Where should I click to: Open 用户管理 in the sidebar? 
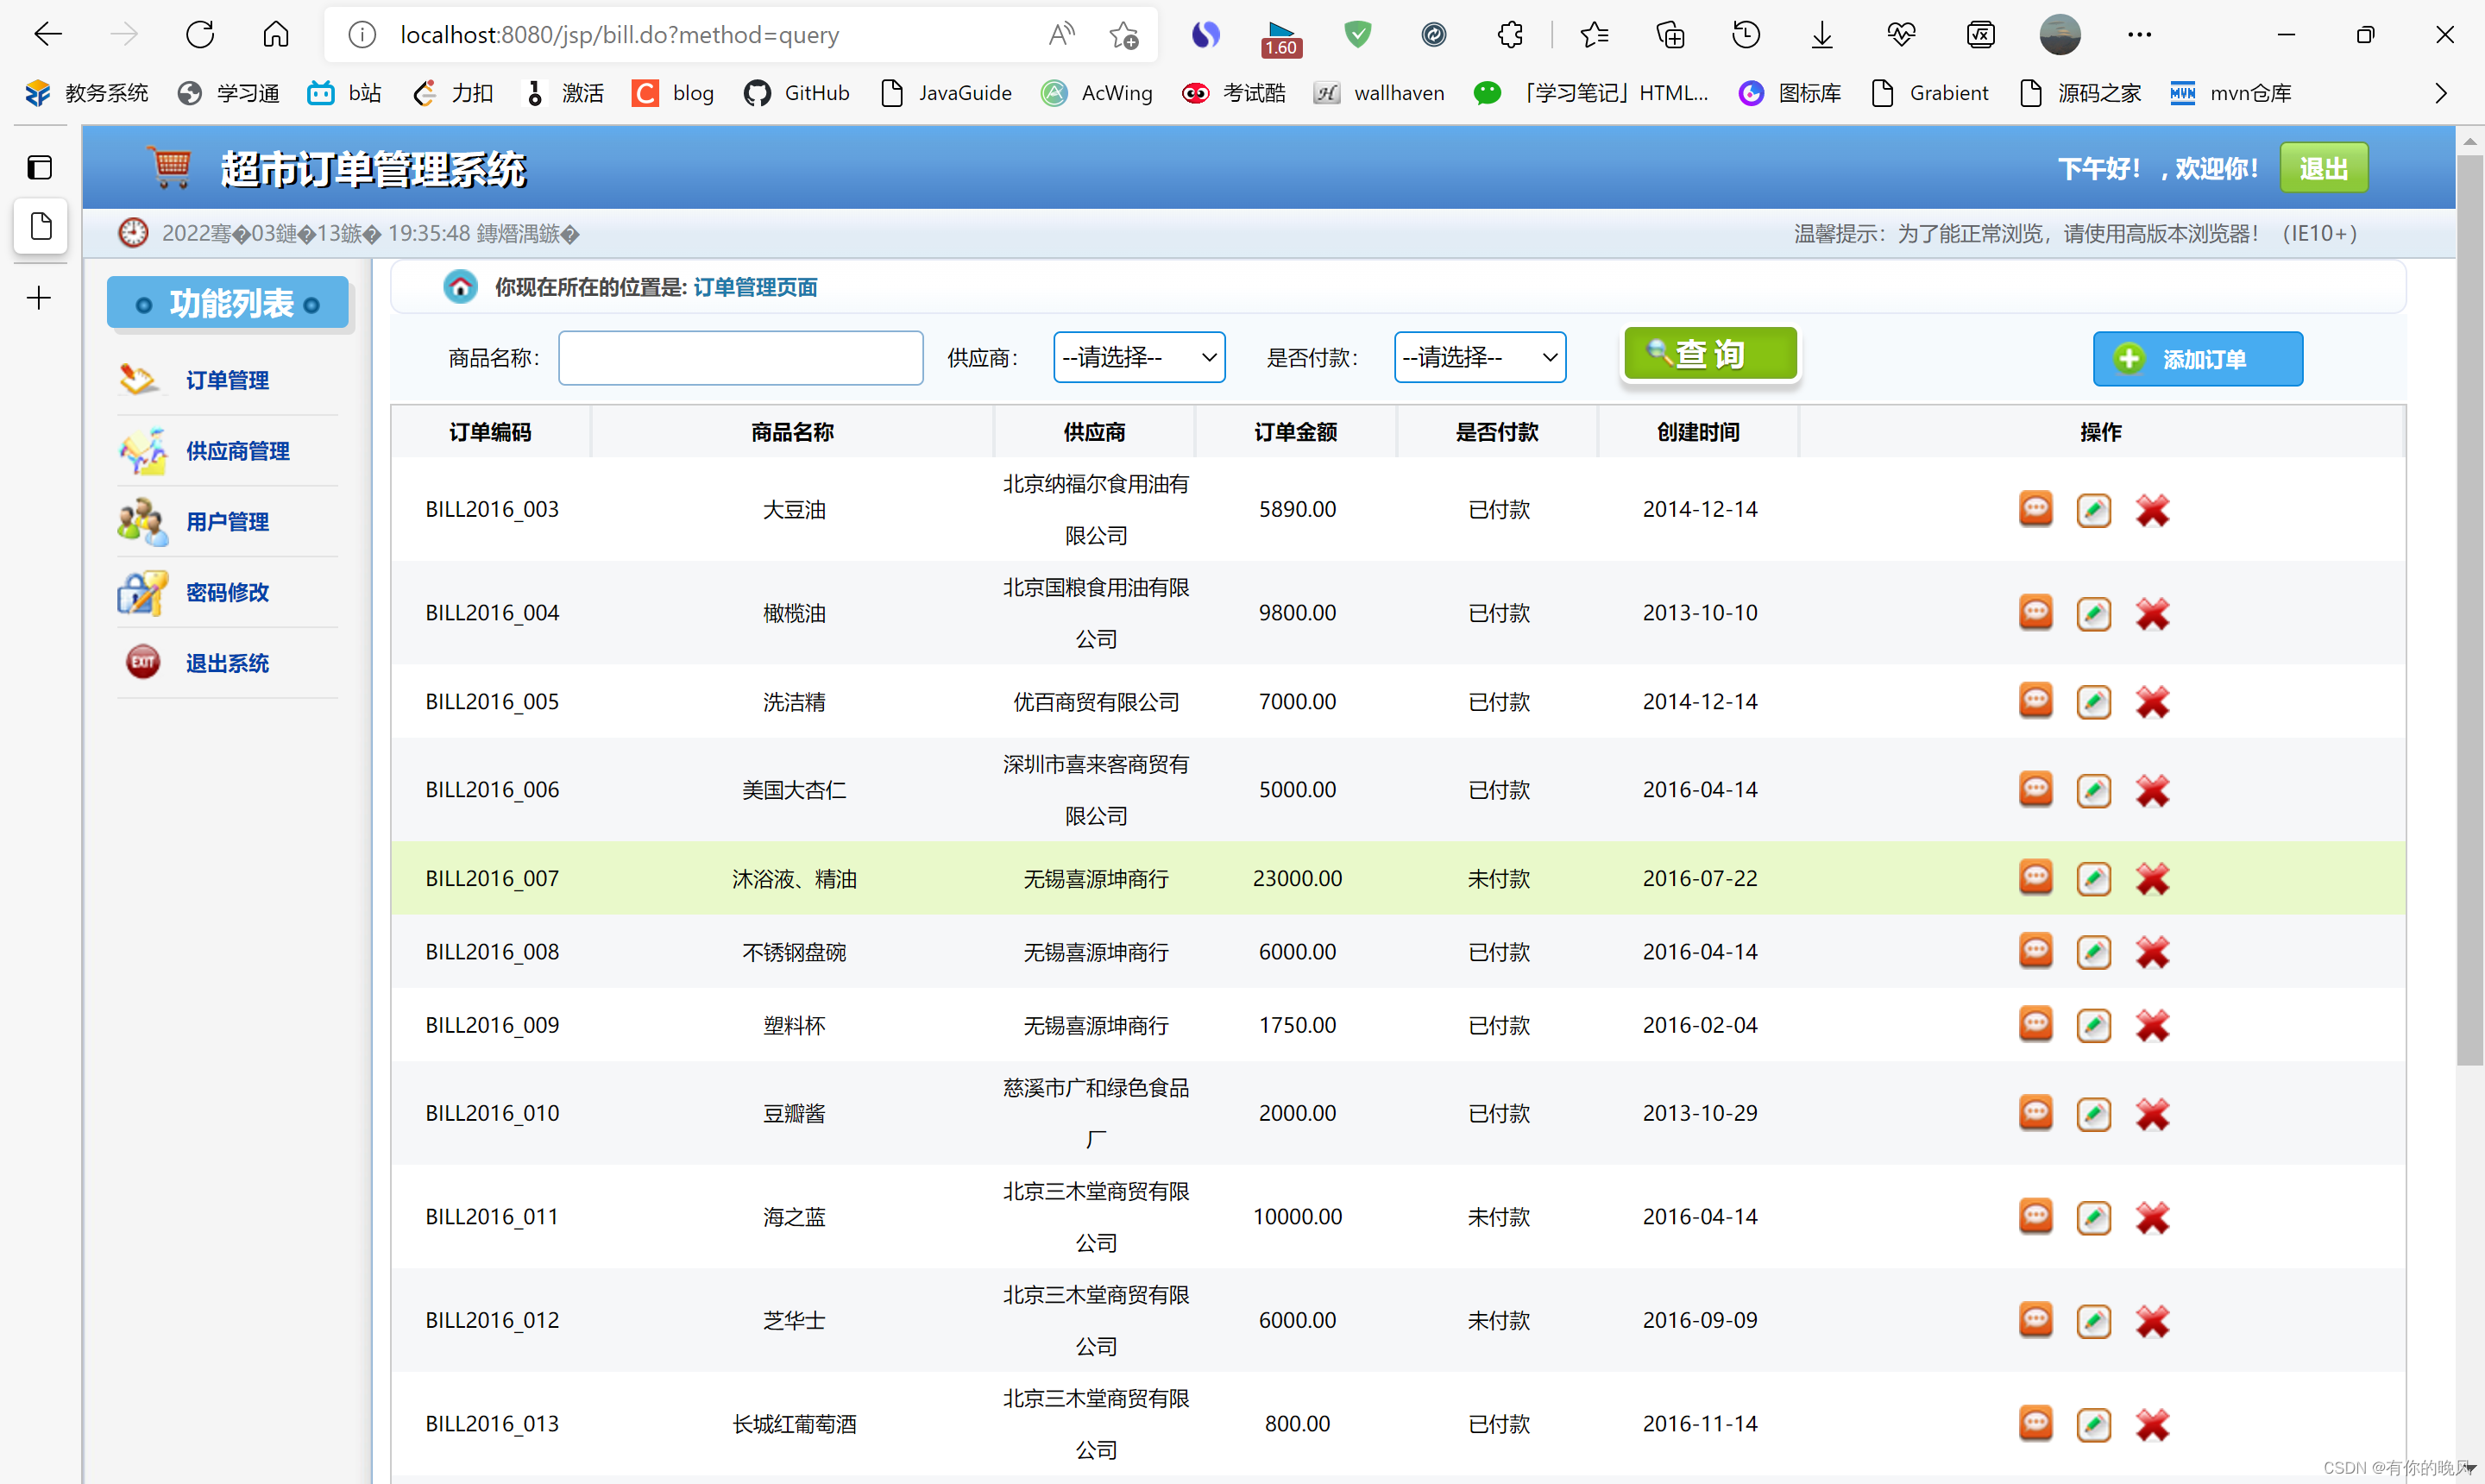[227, 521]
